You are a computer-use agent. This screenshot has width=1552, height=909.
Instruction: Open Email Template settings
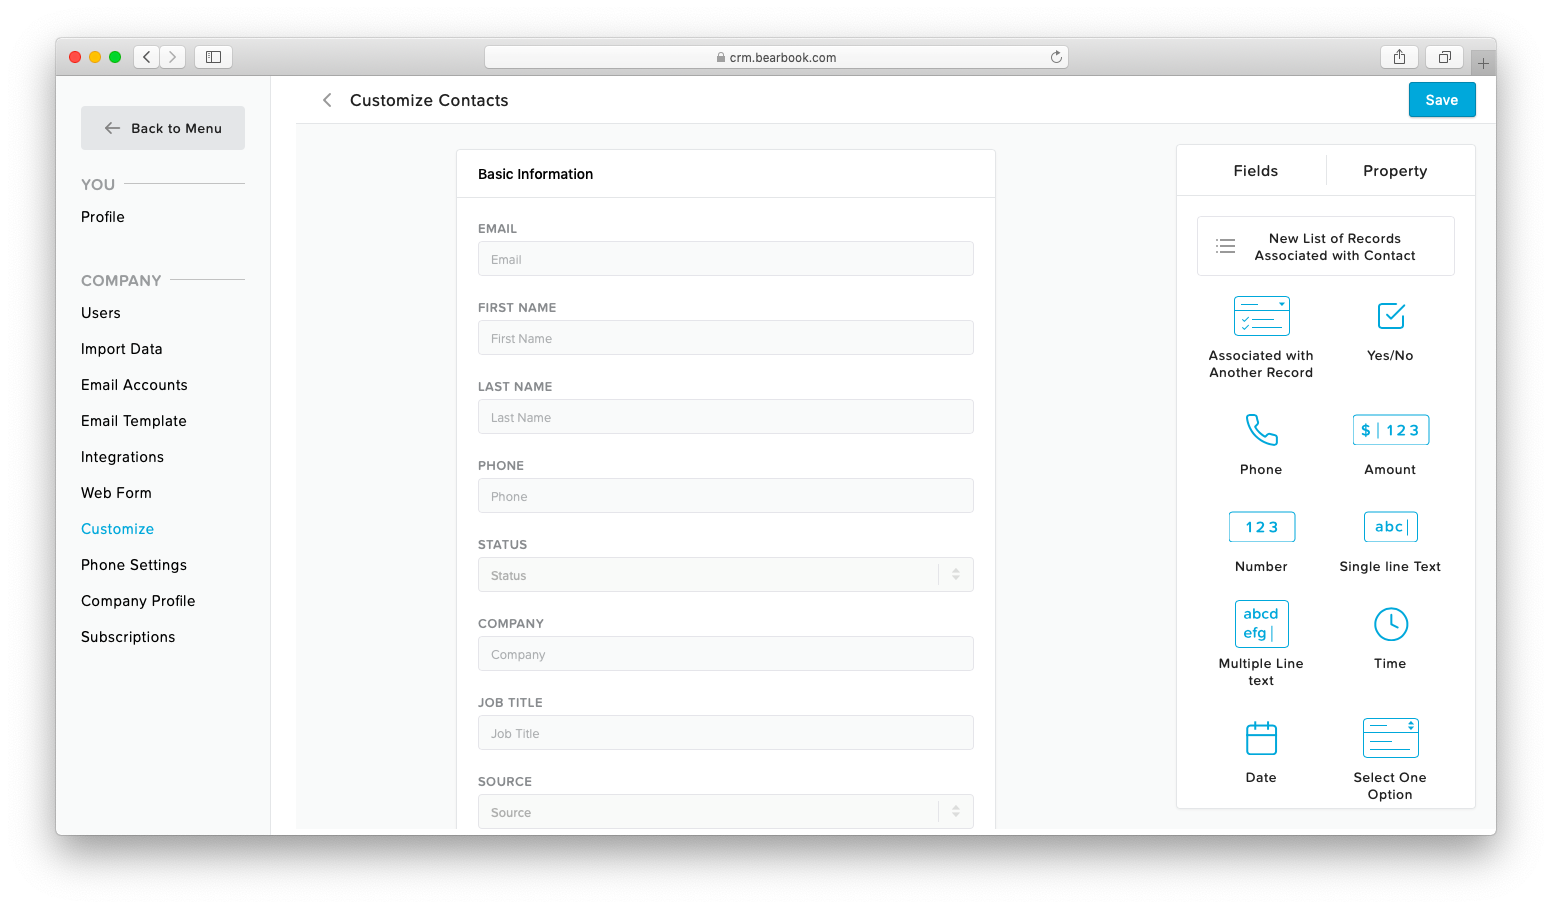pos(134,421)
